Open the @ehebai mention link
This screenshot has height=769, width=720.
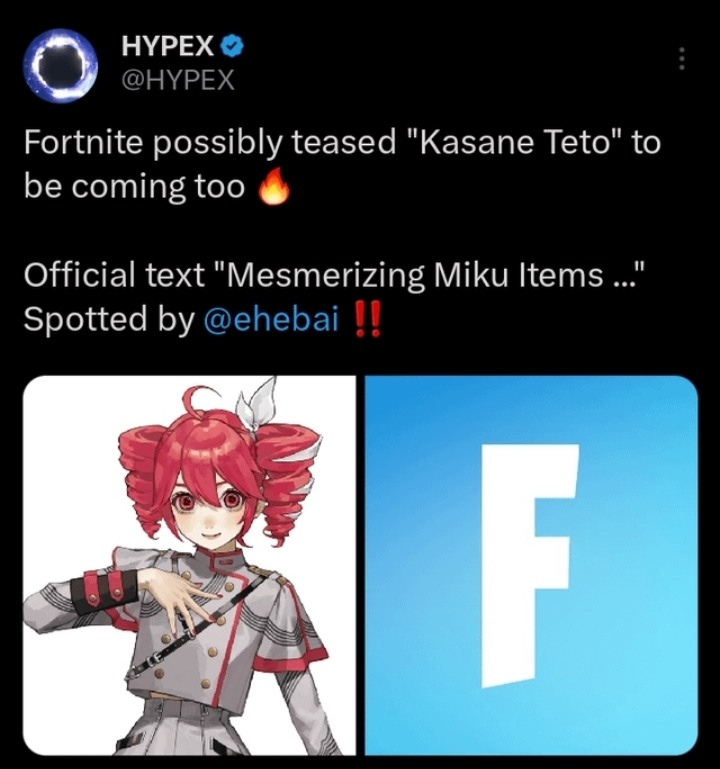coord(271,319)
